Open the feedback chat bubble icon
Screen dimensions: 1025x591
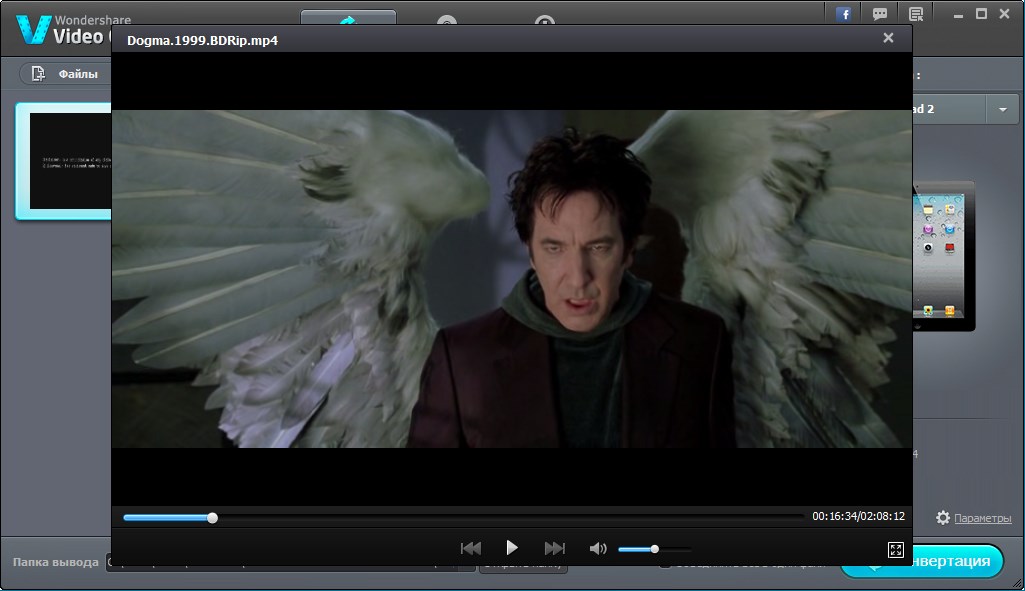click(x=880, y=14)
